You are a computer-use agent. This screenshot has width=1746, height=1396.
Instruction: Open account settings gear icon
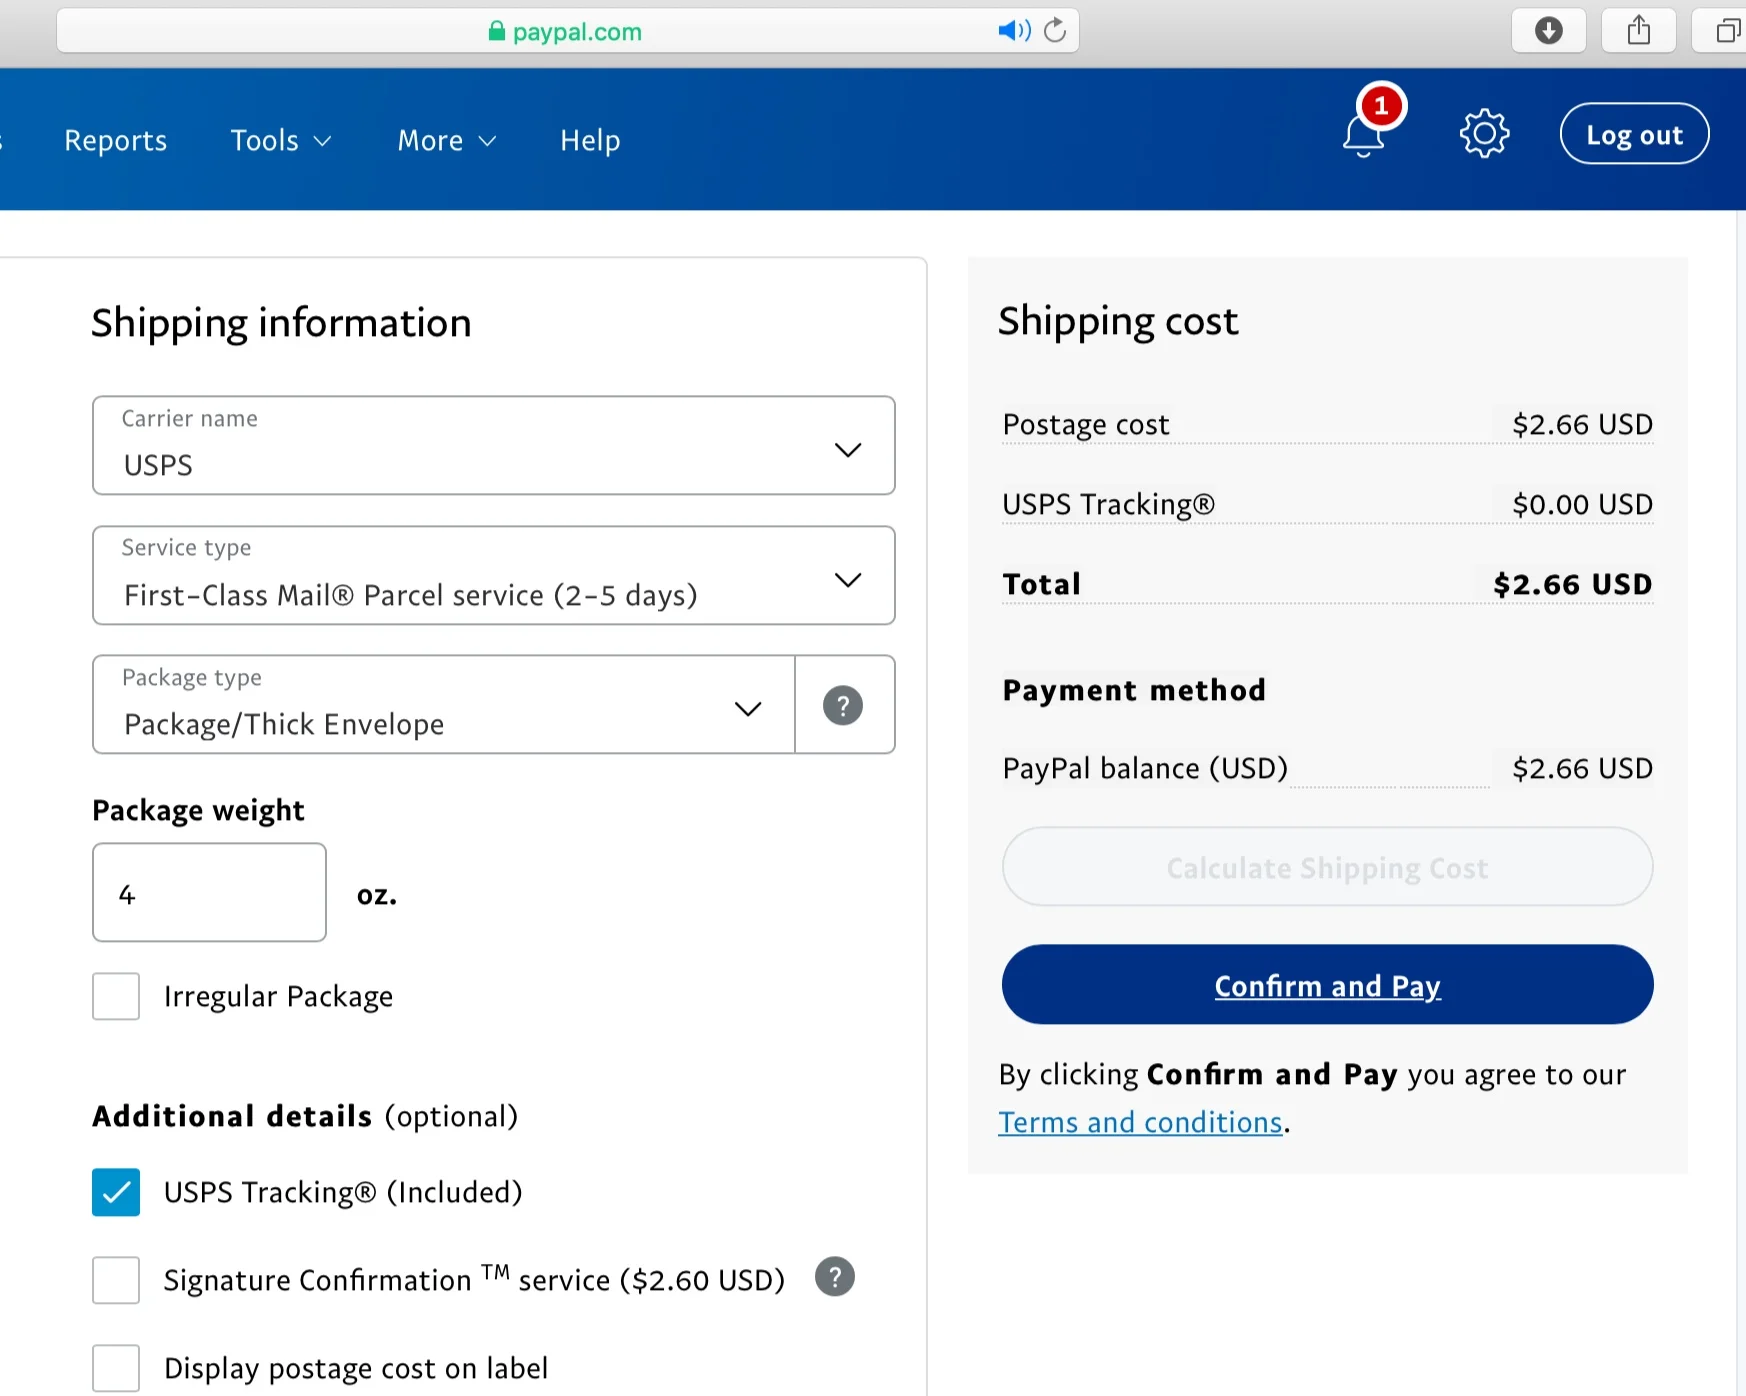pyautogui.click(x=1484, y=133)
